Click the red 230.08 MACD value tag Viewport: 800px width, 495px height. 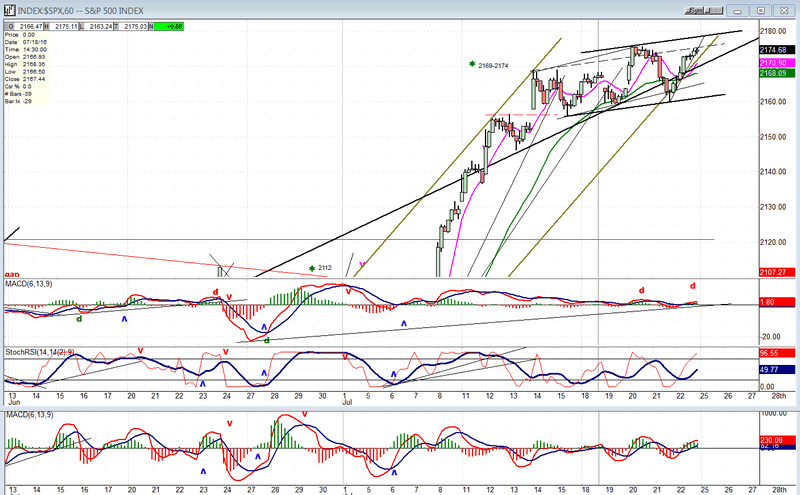tap(775, 439)
